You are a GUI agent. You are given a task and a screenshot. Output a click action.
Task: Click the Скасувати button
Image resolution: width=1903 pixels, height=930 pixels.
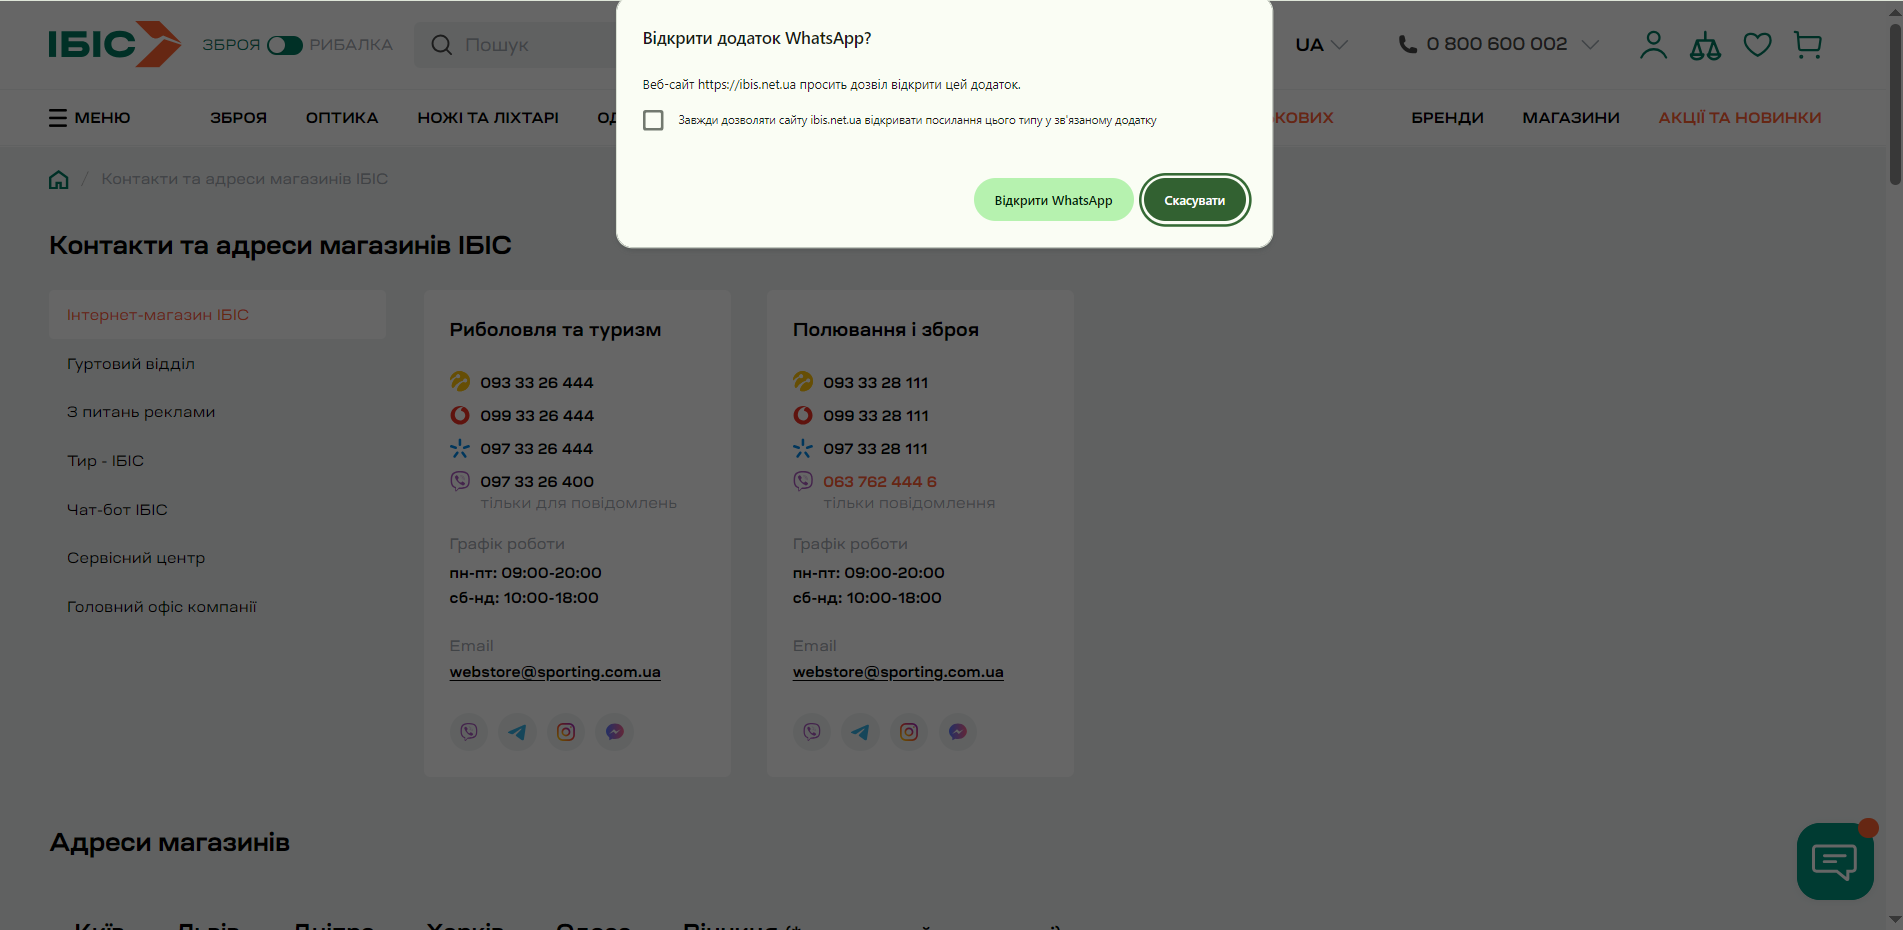click(x=1195, y=200)
